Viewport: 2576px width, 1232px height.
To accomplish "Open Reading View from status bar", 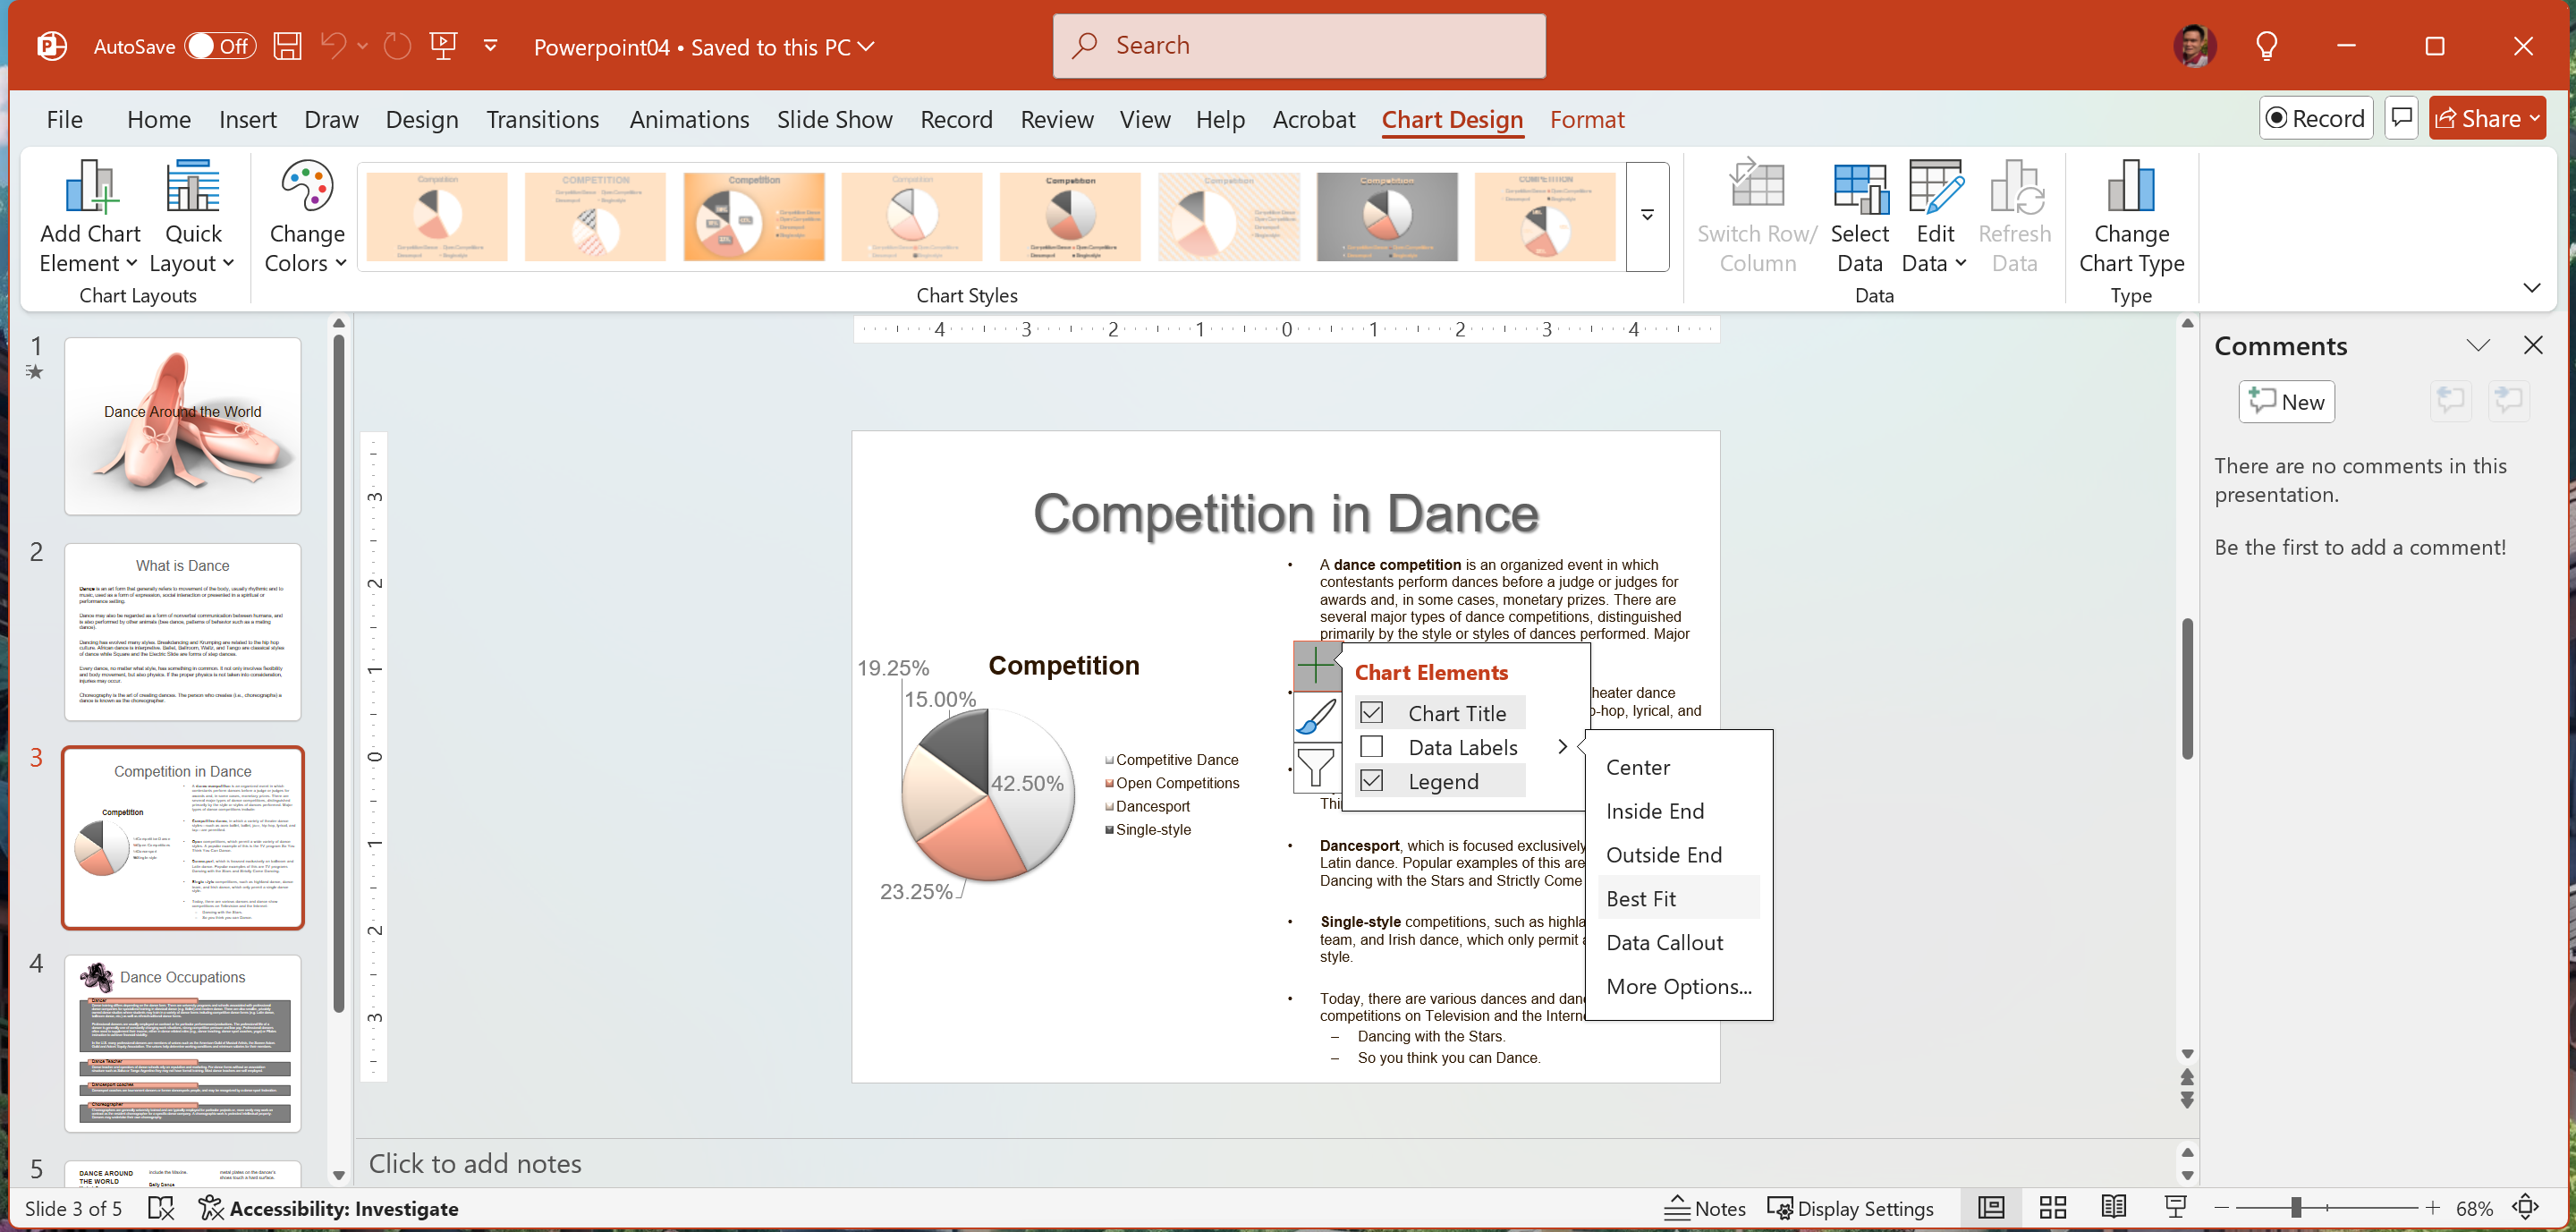I will [2114, 1208].
